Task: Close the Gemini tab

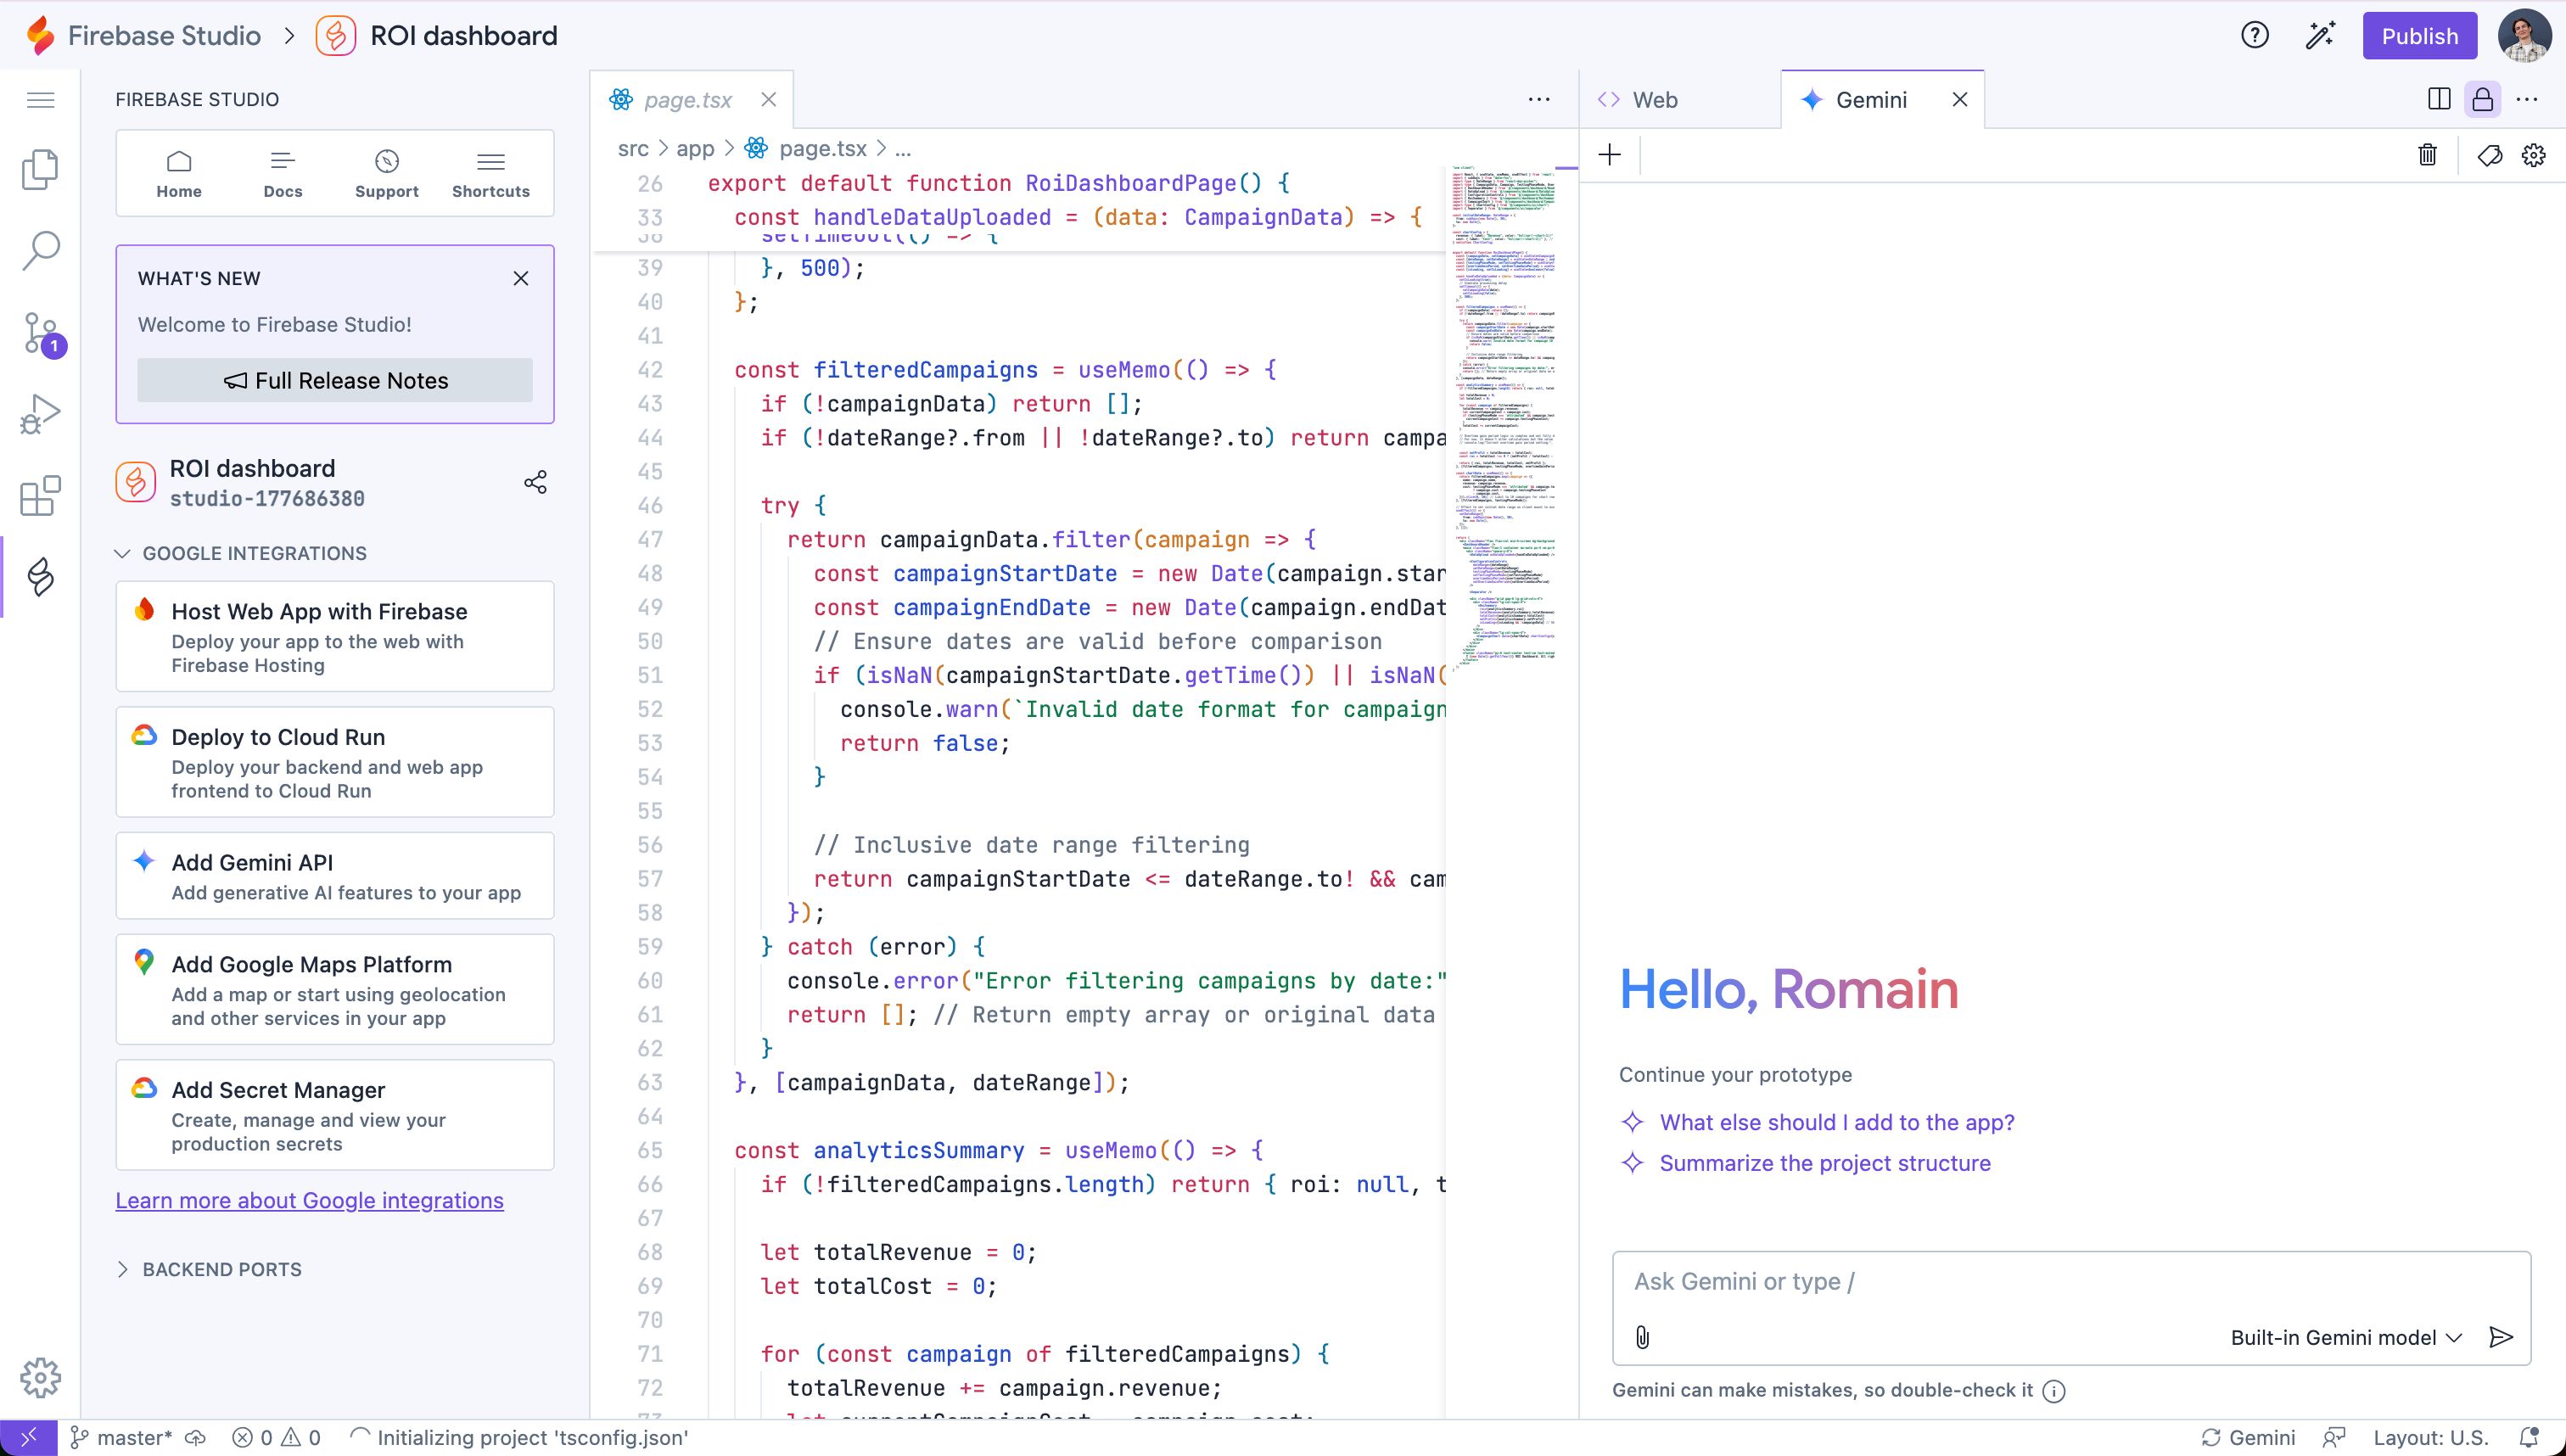Action: click(x=1960, y=99)
